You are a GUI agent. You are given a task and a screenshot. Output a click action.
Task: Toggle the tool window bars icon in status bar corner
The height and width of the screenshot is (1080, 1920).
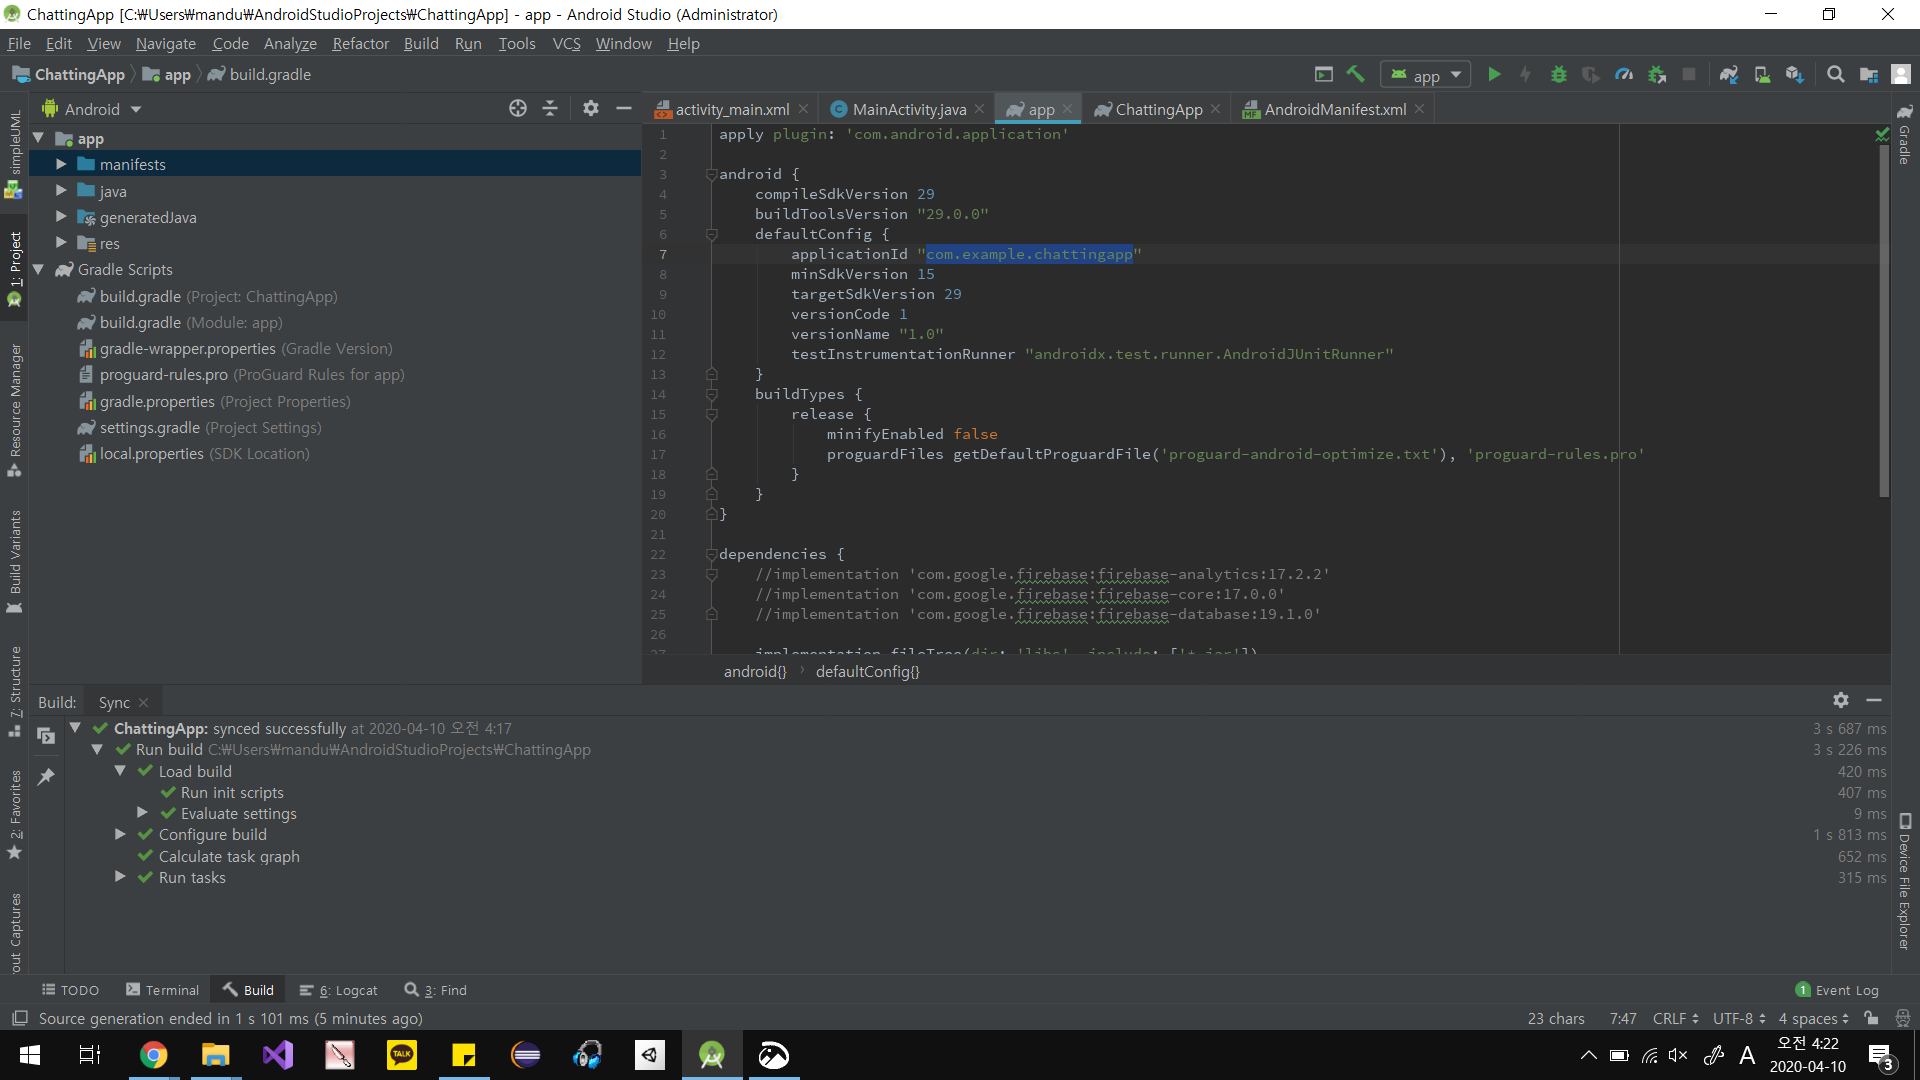pos(19,1018)
